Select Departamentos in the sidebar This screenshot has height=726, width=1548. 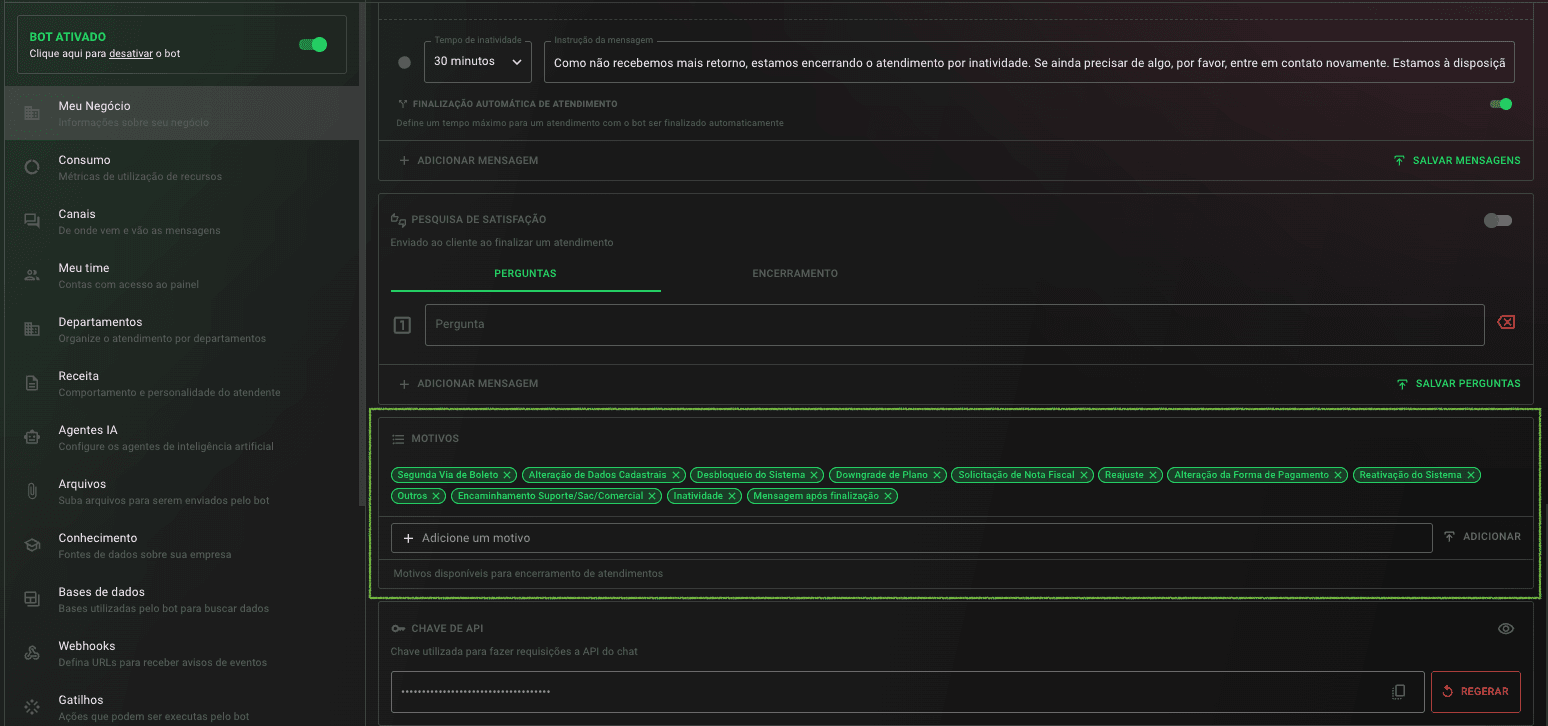point(180,329)
